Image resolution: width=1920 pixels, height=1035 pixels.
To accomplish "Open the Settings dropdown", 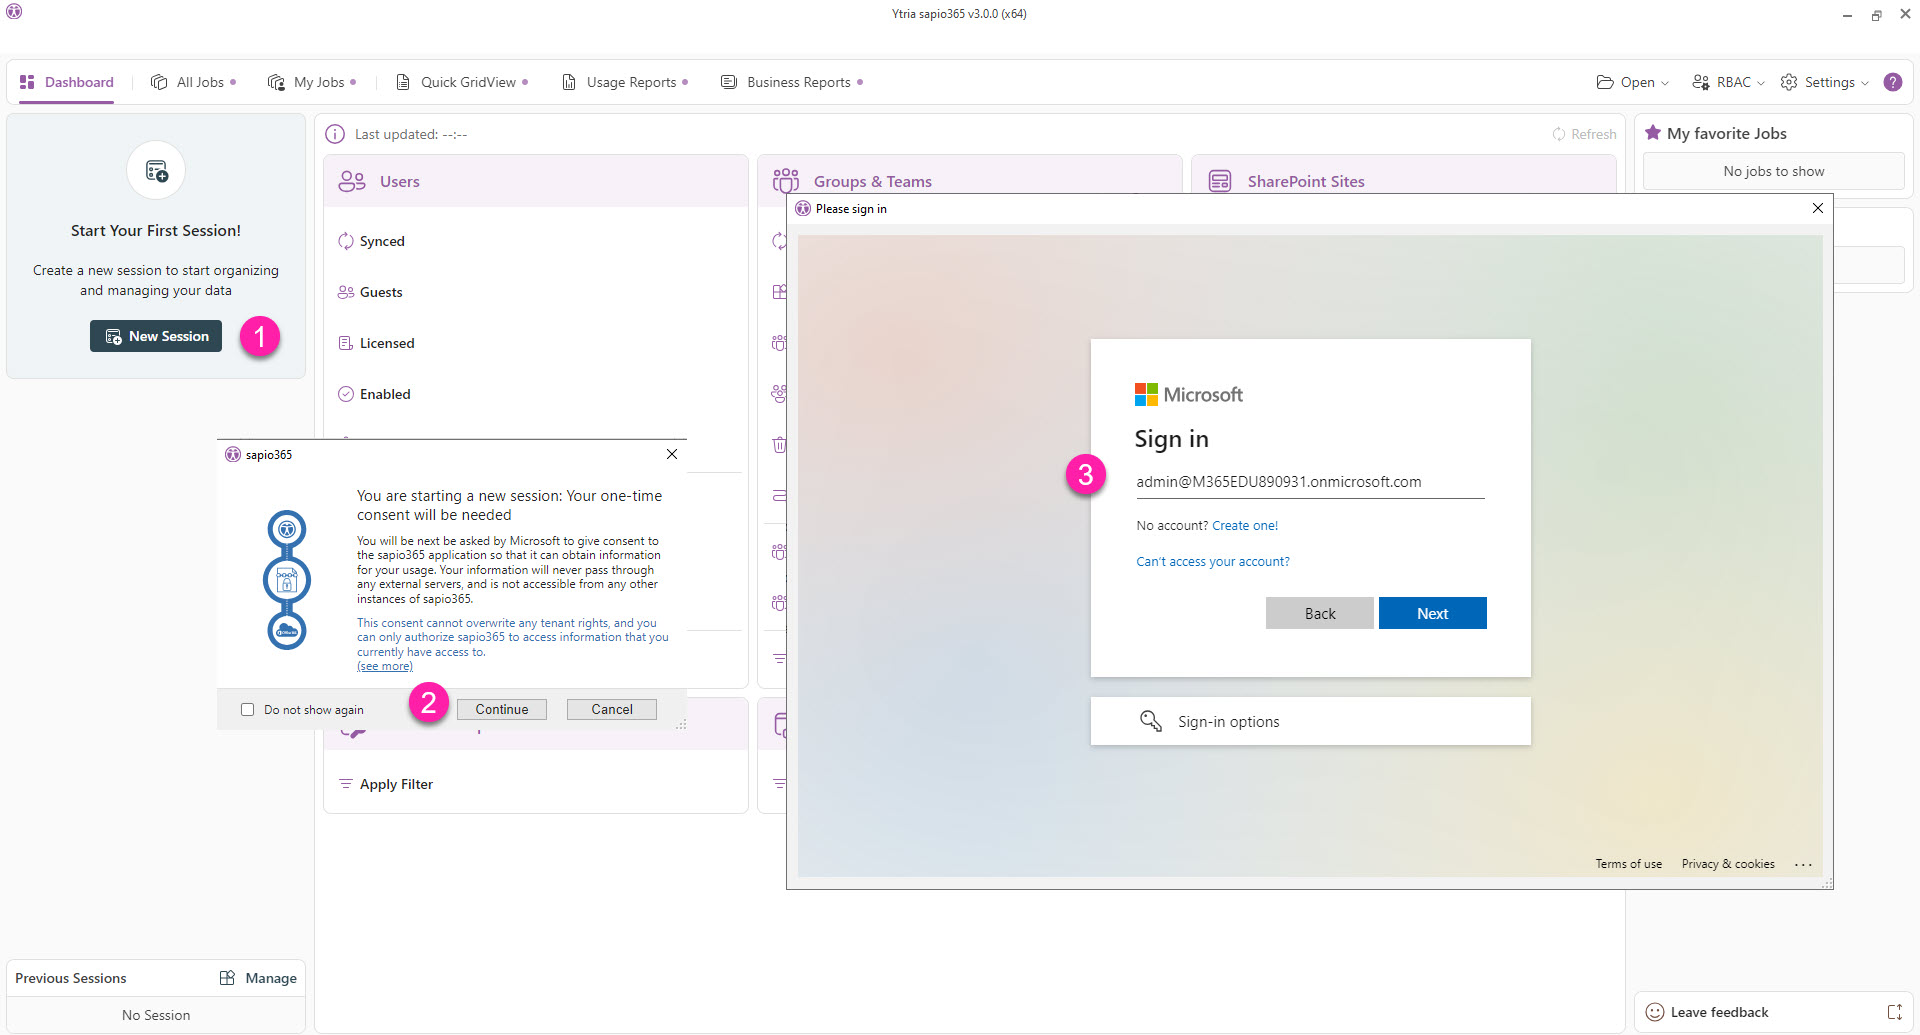I will pyautogui.click(x=1825, y=82).
